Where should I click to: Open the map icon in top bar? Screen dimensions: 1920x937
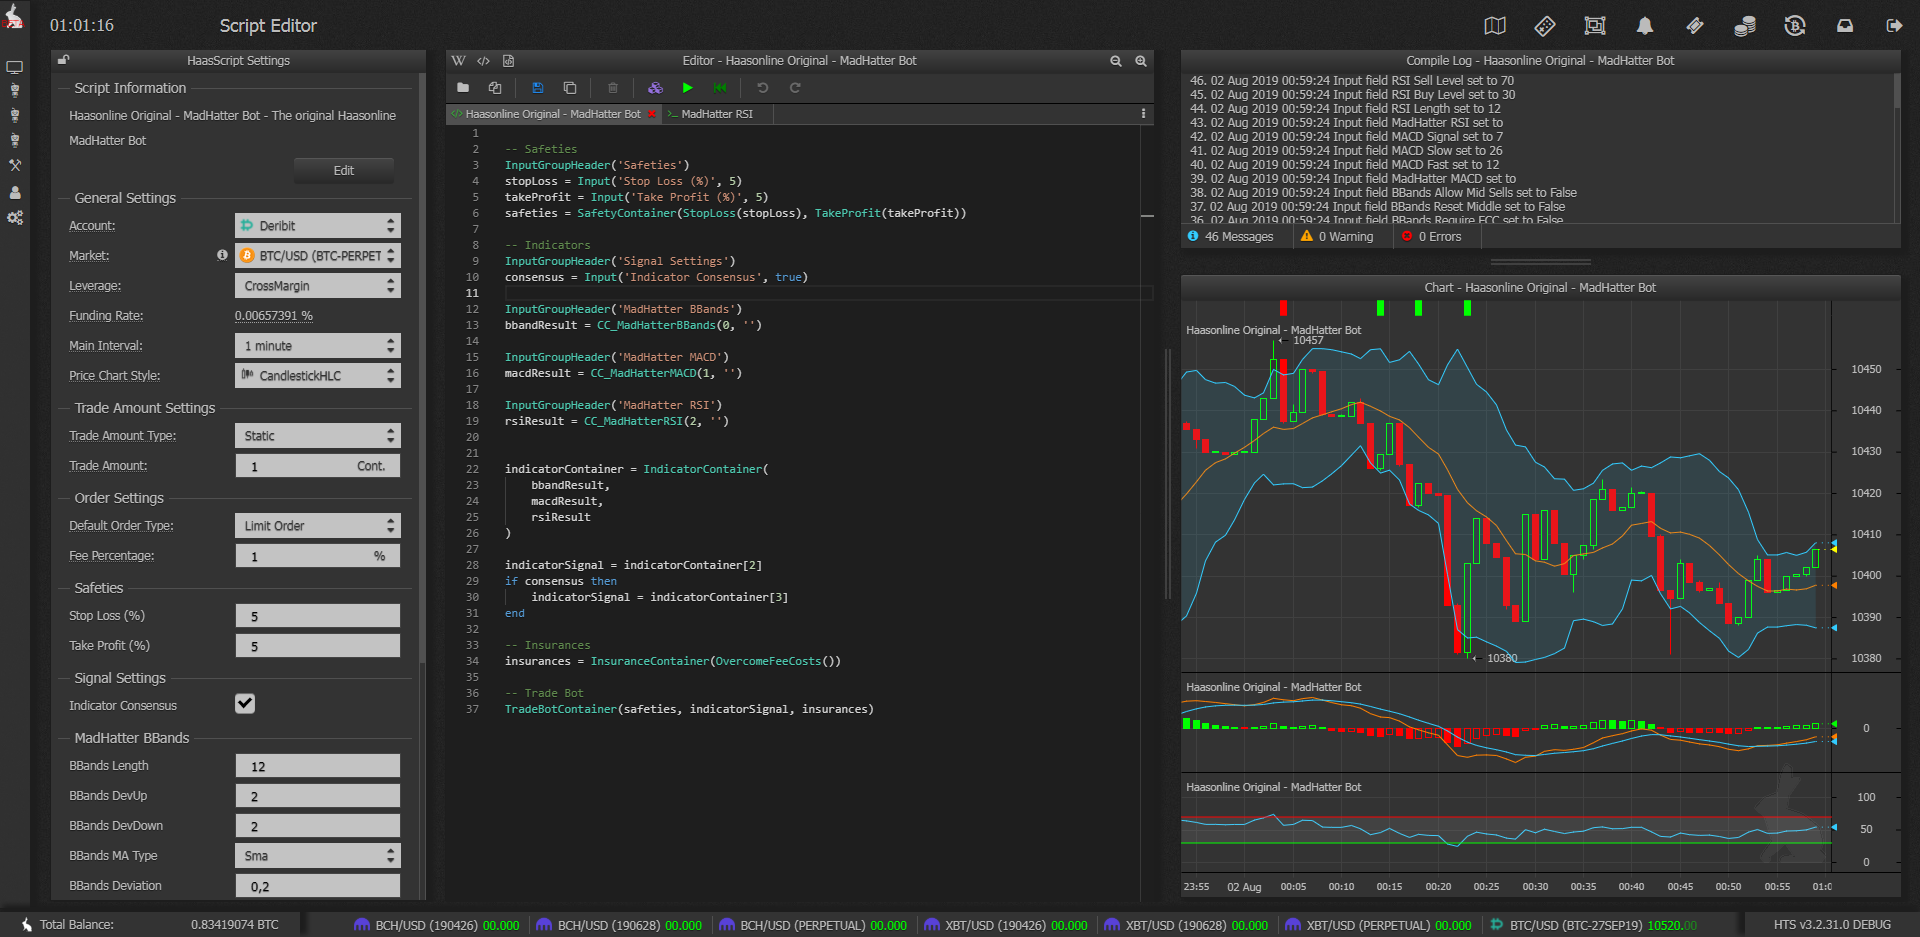pos(1495,26)
